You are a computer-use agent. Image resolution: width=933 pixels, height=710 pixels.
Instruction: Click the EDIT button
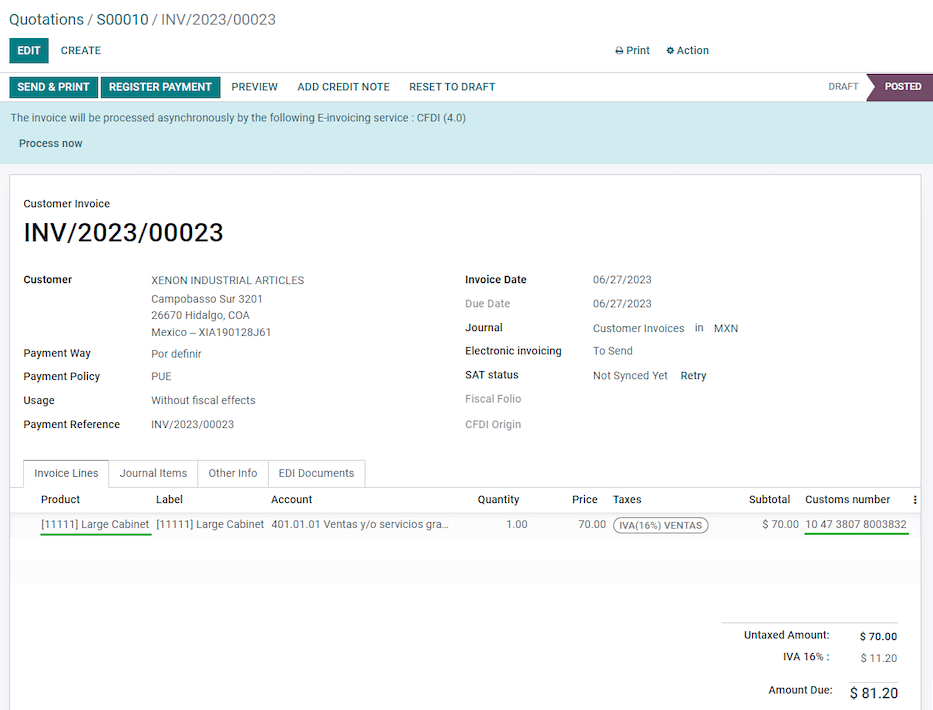point(28,50)
